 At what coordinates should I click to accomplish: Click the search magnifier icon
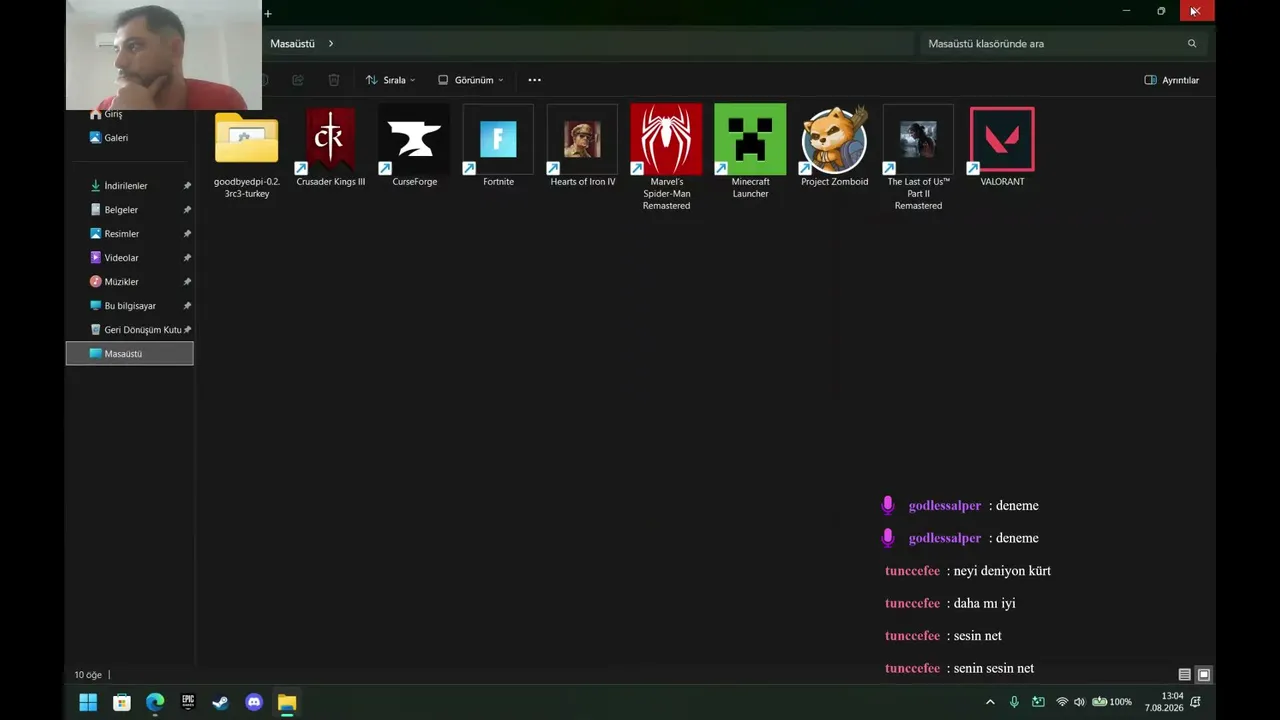pos(1192,44)
